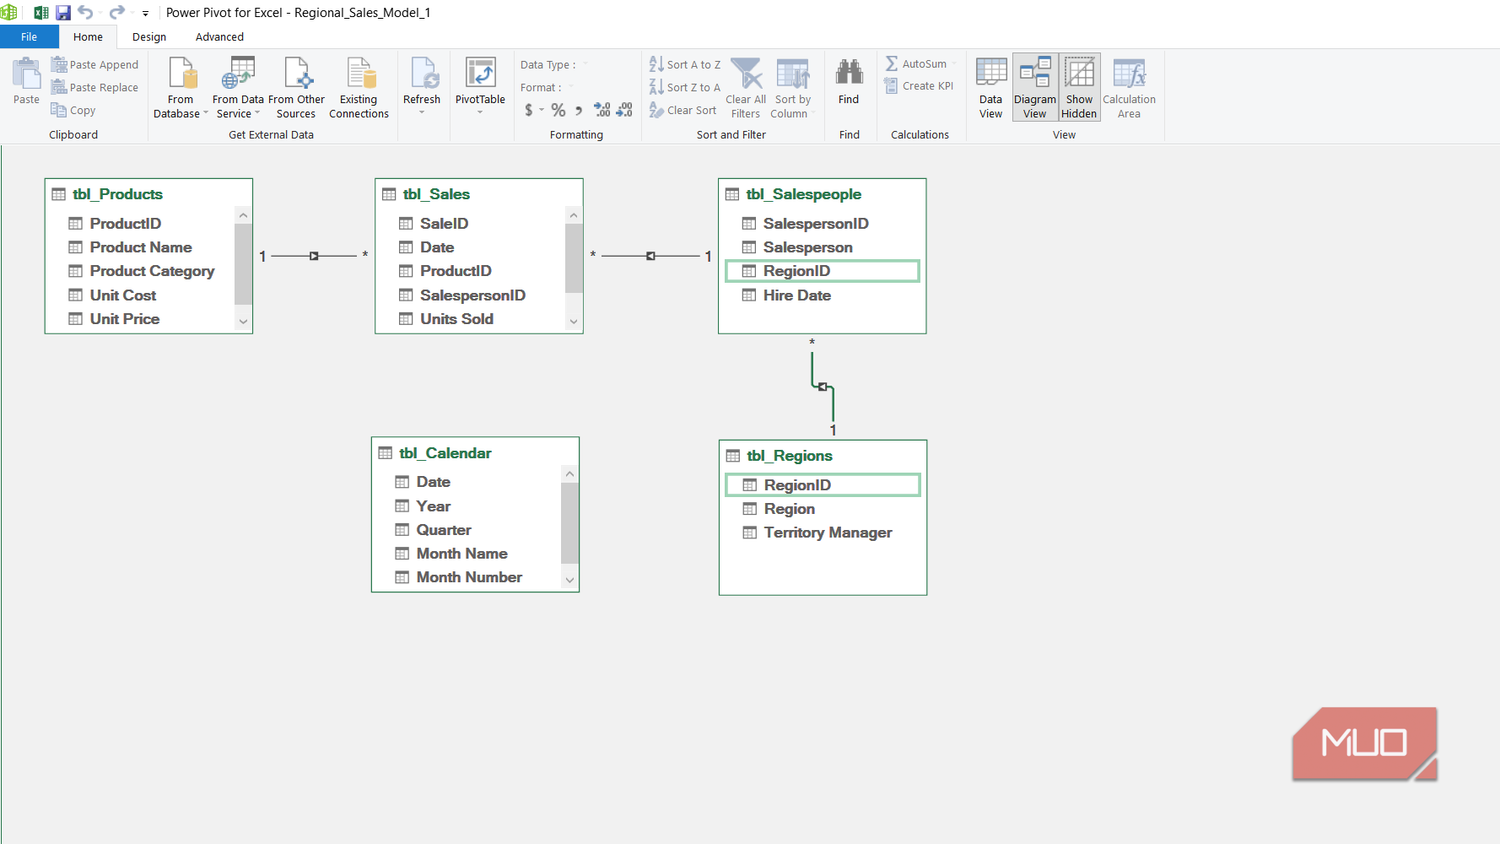Select relationship line Salespeople to Regions
Viewport: 1500px width, 844px height.
point(823,387)
